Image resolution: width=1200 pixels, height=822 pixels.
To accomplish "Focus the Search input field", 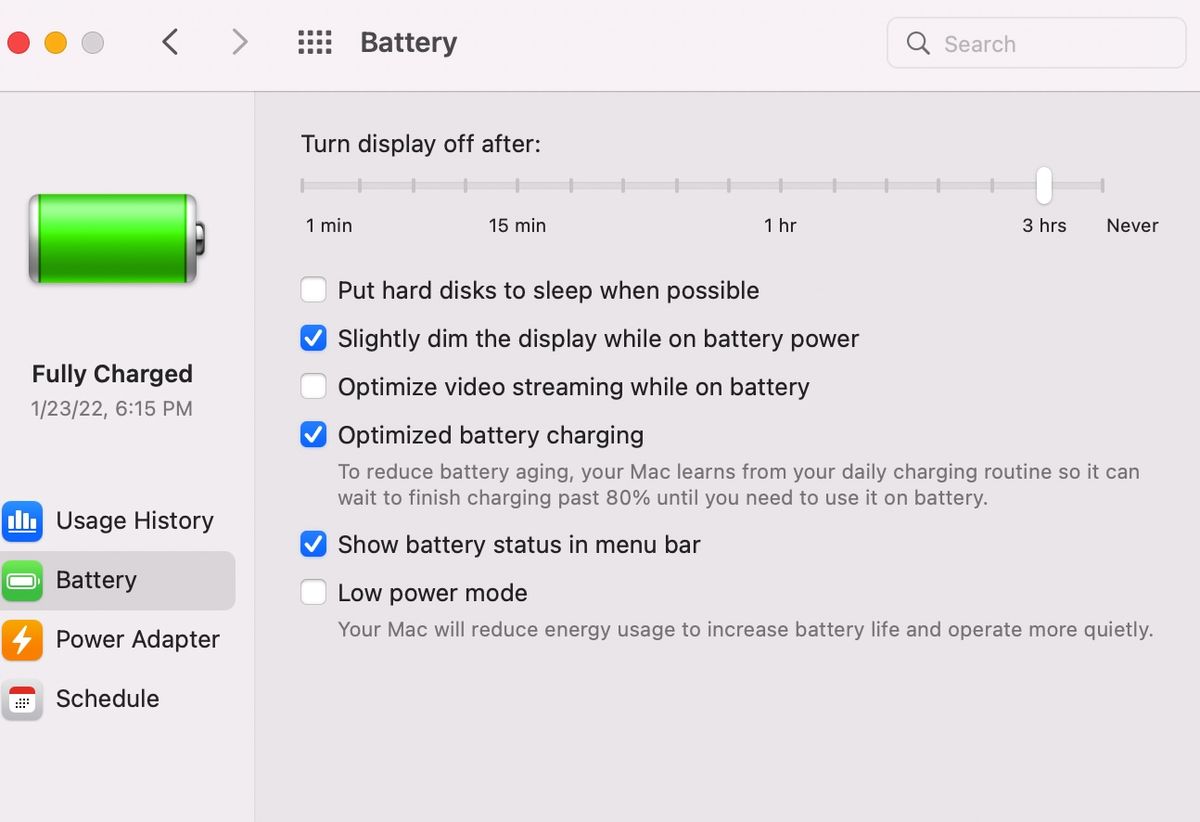I will [1036, 43].
